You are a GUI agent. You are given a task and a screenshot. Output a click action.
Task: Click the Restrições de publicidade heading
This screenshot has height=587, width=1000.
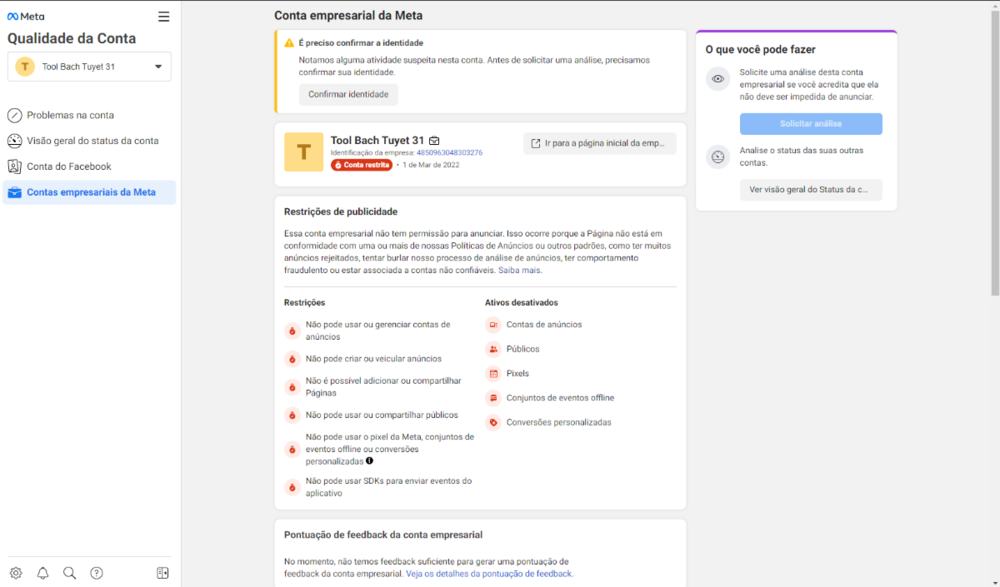coord(341,211)
